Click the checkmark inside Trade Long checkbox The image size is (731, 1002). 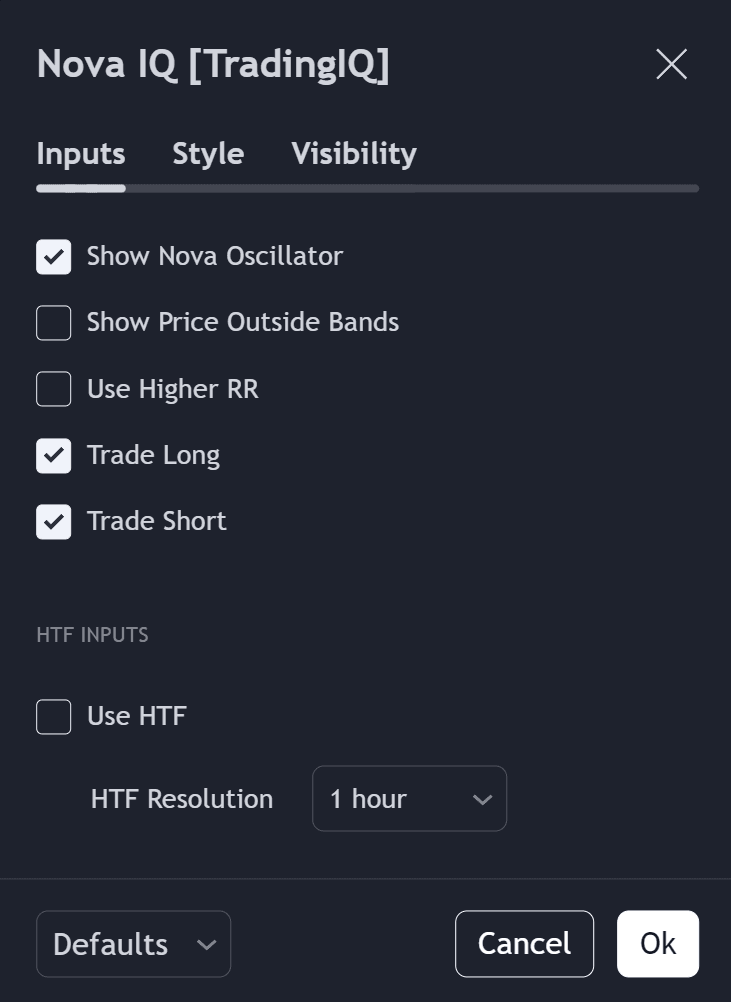pyautogui.click(x=53, y=456)
